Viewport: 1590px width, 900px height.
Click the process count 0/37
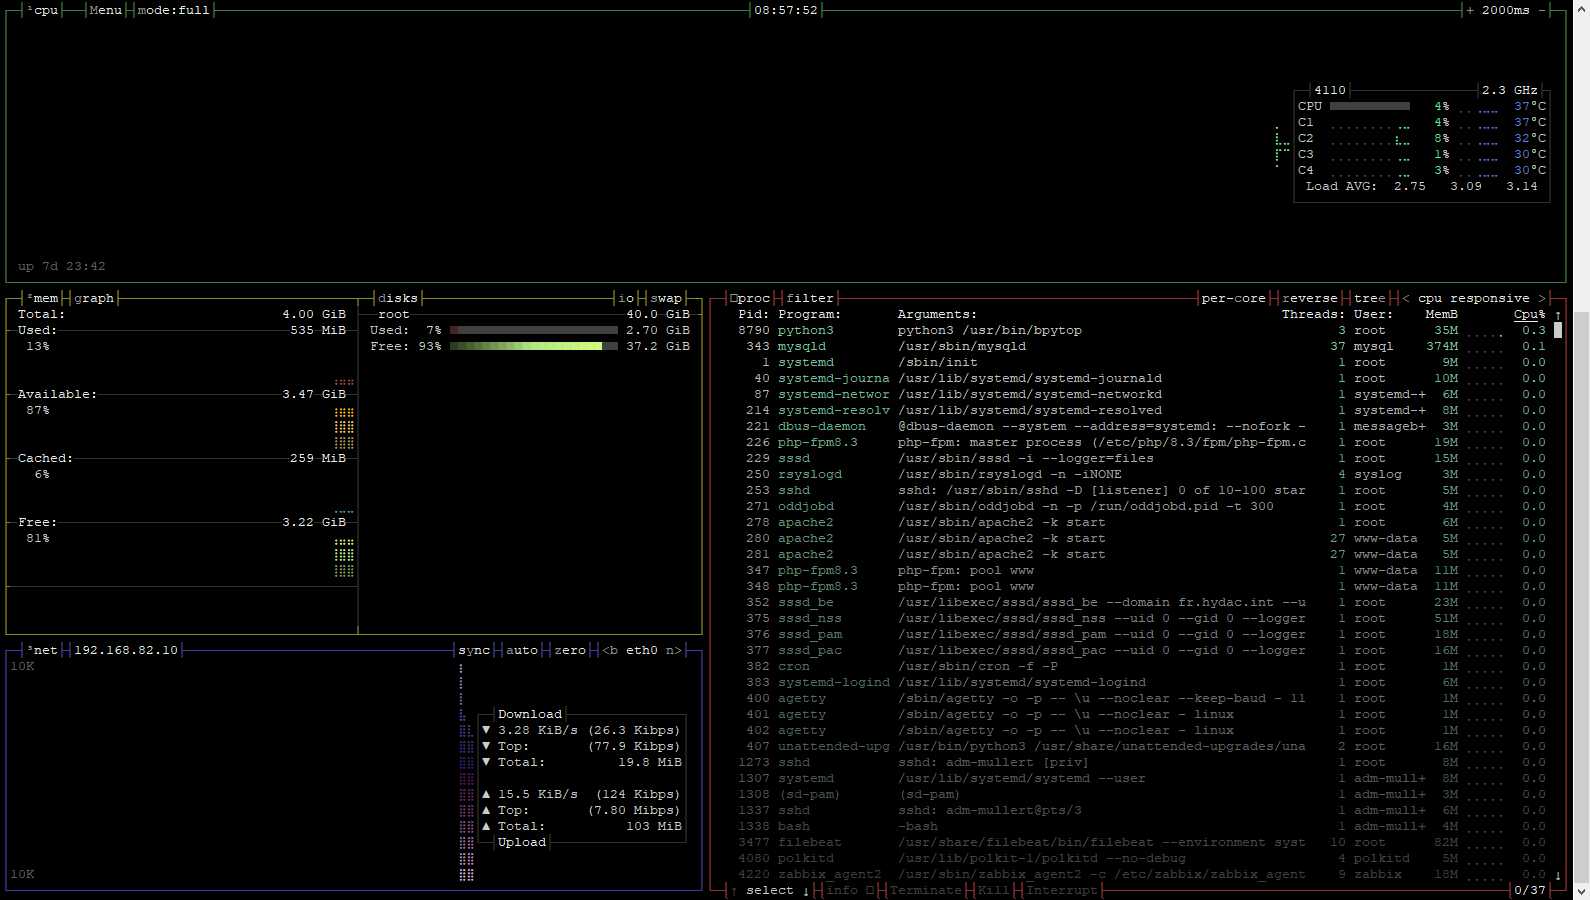pos(1530,890)
